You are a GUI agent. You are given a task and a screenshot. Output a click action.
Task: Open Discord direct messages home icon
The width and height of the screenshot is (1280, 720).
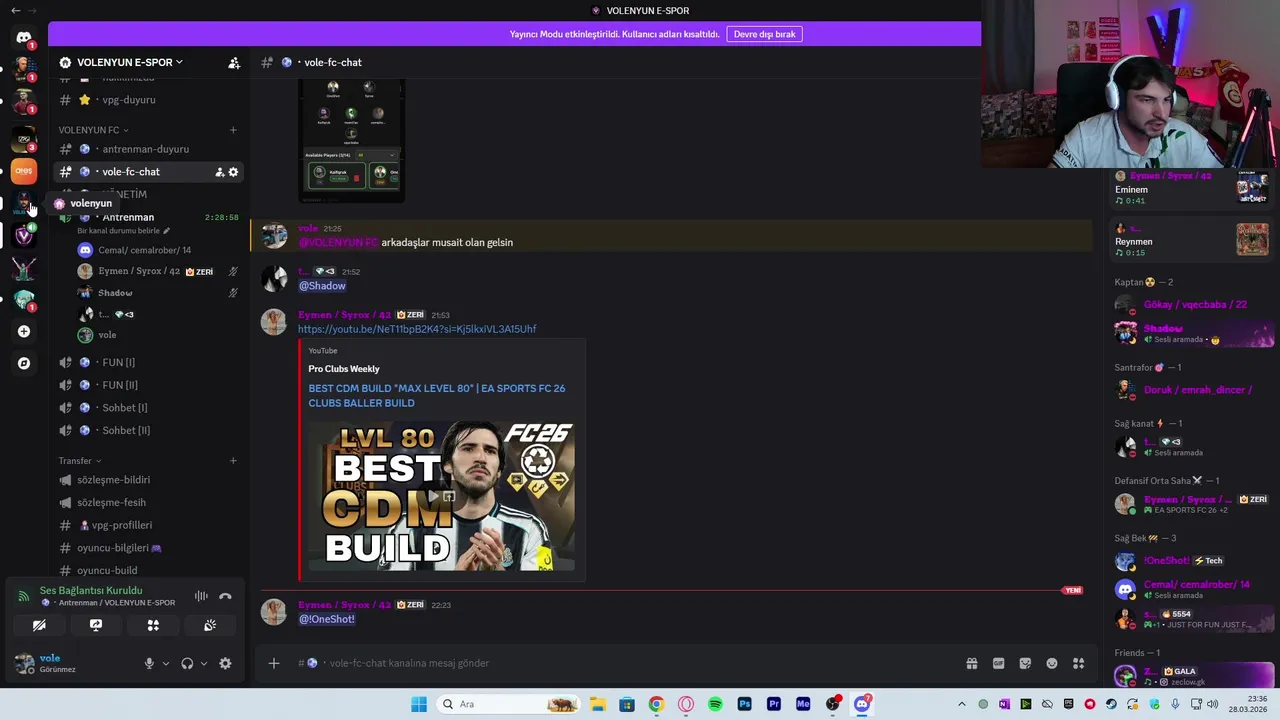pyautogui.click(x=24, y=38)
